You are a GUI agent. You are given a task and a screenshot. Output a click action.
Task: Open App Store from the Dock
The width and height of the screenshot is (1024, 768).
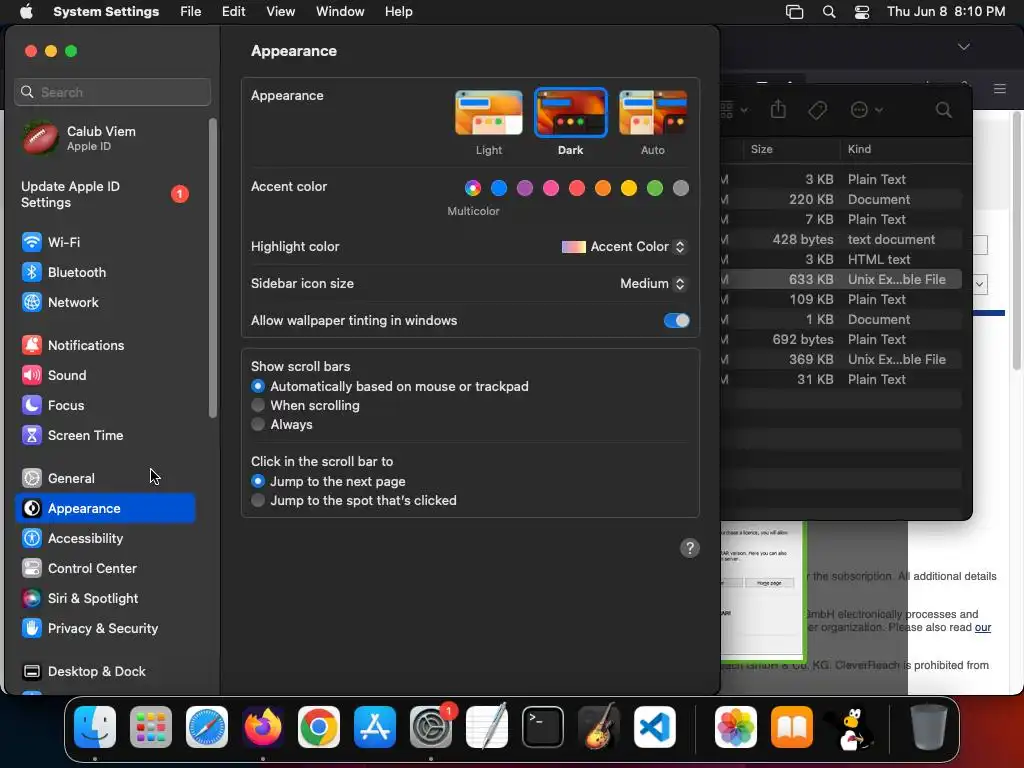(x=375, y=727)
